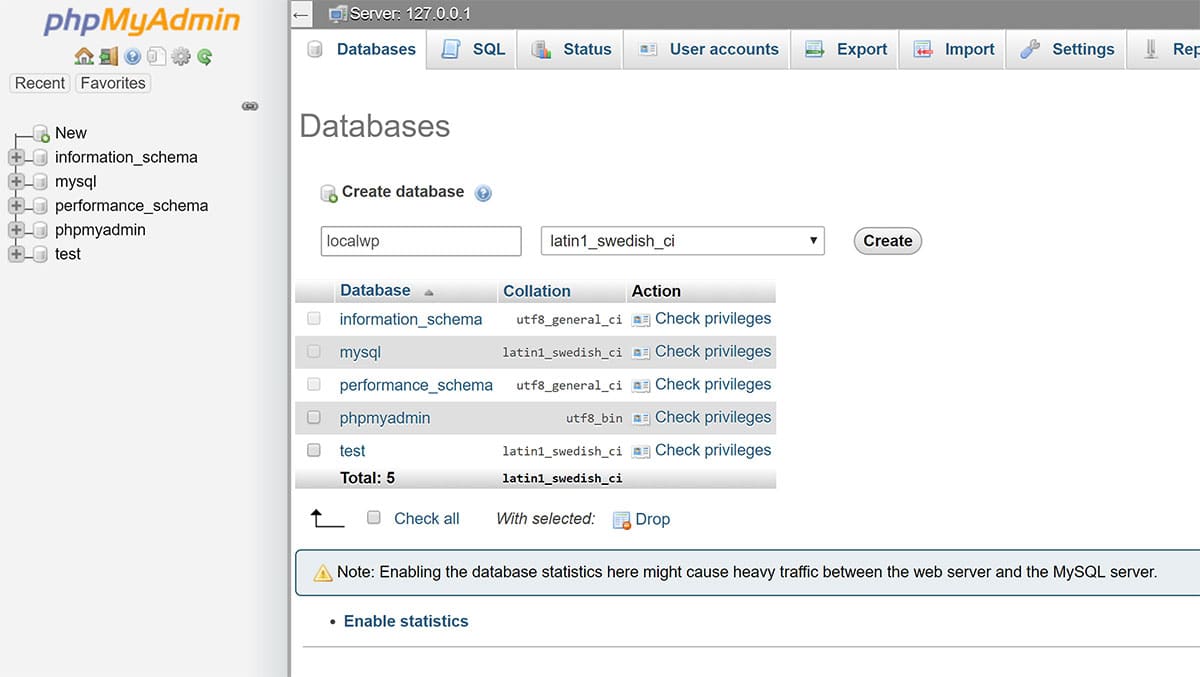Click the Total: 5 summary cell
The height and width of the screenshot is (677, 1200).
(368, 478)
